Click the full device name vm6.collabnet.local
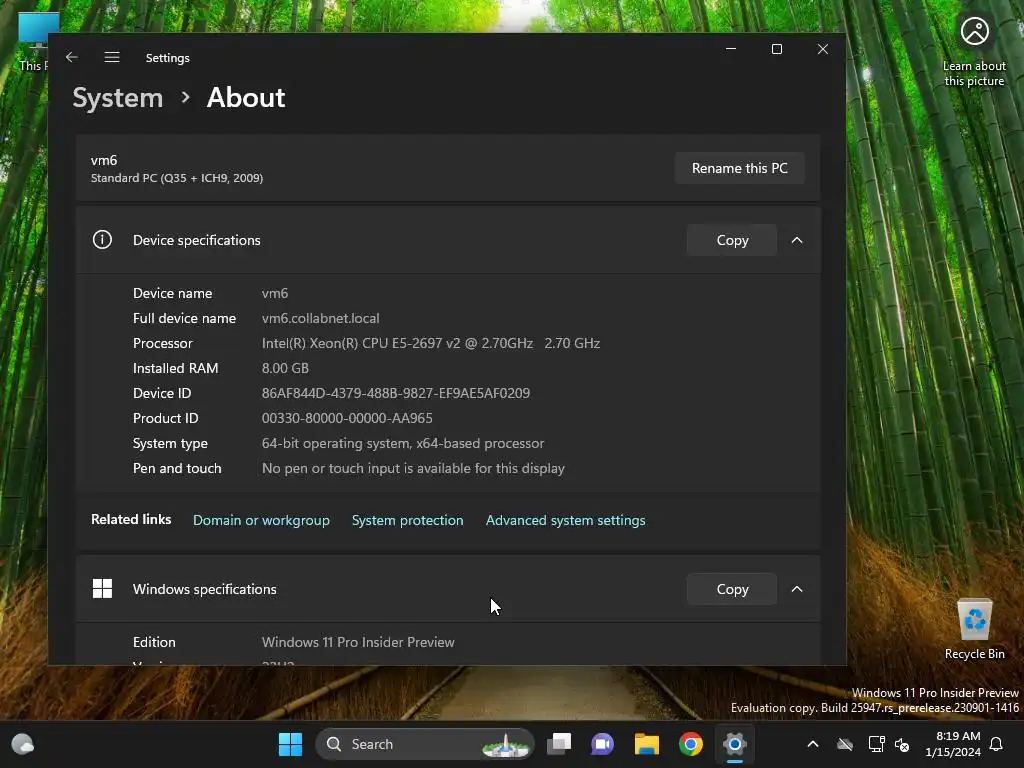The width and height of the screenshot is (1024, 768). point(320,318)
